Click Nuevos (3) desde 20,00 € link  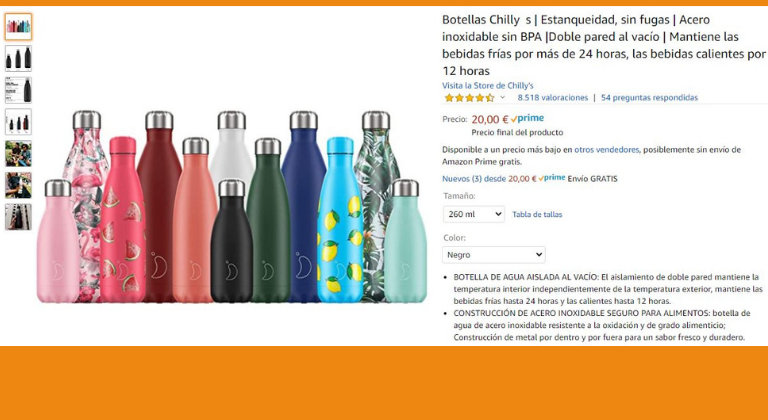tap(489, 179)
